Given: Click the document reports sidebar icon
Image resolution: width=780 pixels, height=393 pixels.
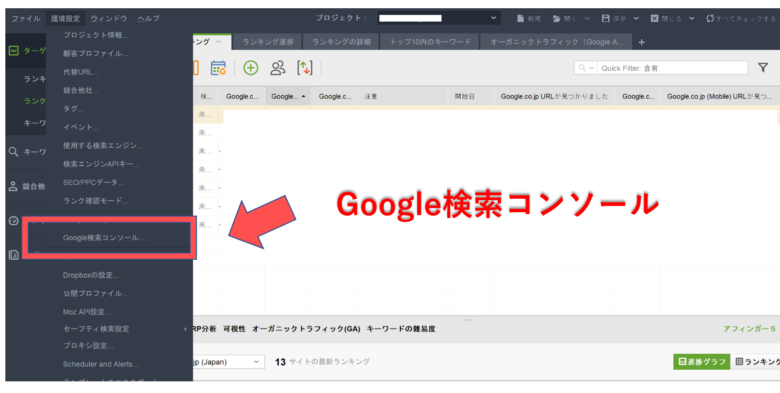Looking at the screenshot, I should pyautogui.click(x=13, y=255).
